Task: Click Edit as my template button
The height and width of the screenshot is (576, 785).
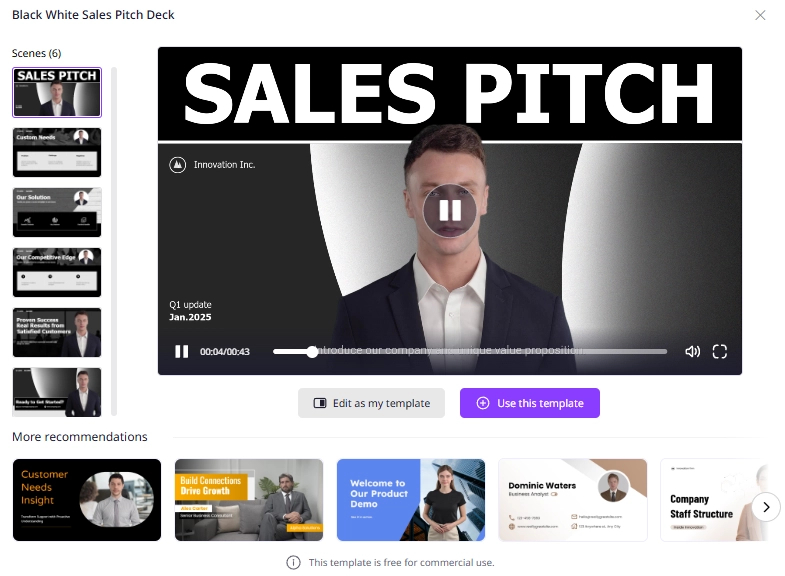Action: [371, 403]
